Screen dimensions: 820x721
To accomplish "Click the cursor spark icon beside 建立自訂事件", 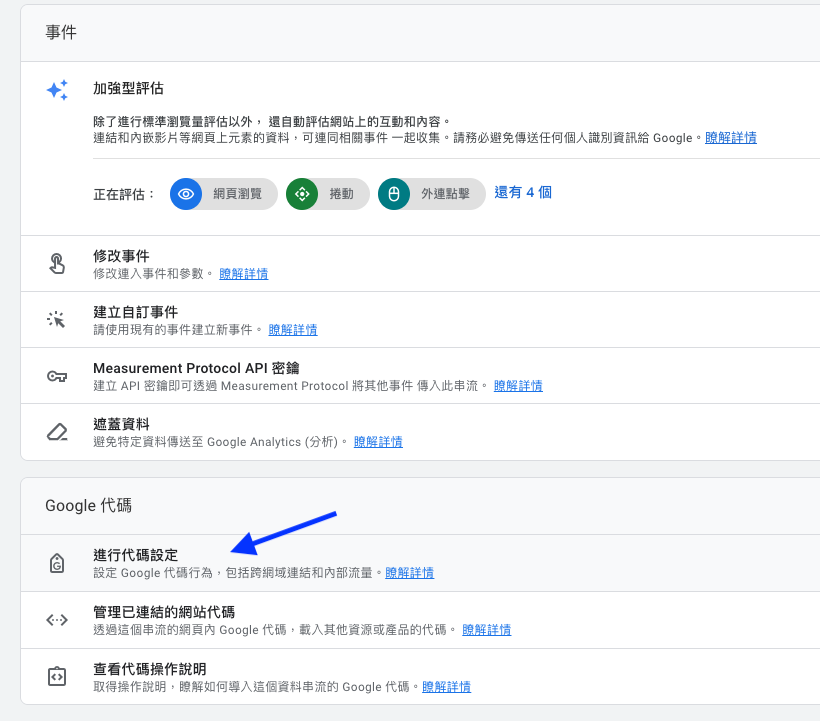I will (56, 319).
